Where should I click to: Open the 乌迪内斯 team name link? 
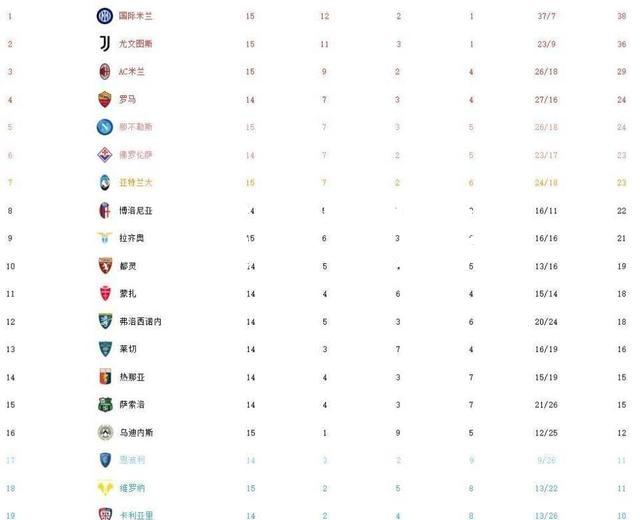coord(136,433)
